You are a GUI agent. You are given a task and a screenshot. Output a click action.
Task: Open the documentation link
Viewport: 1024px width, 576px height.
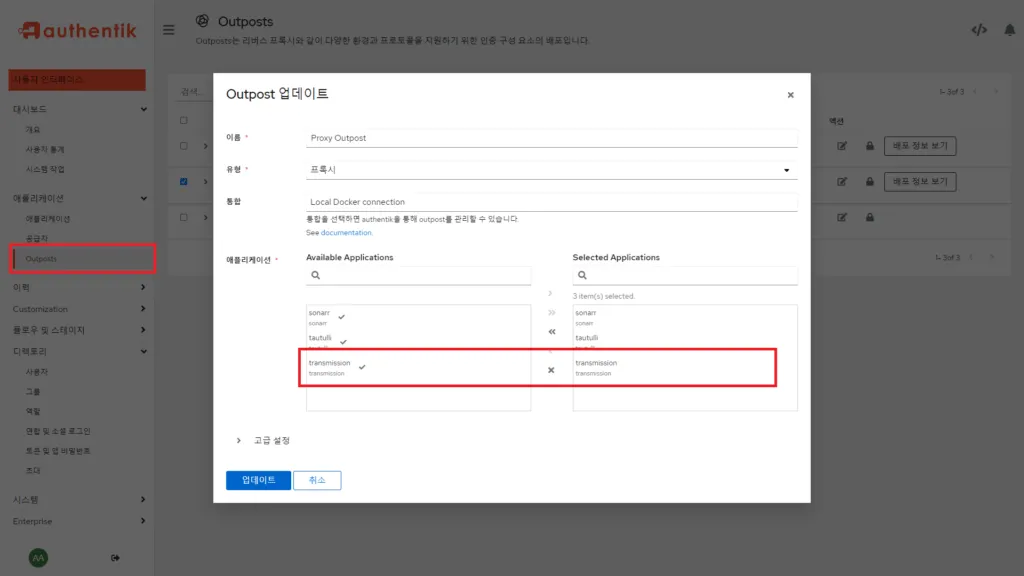(346, 233)
